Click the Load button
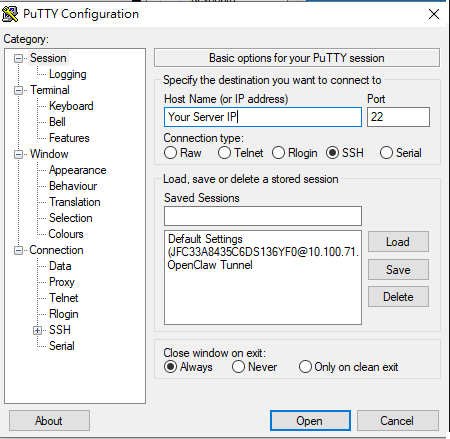Screen dimensions: 450x439 398,242
